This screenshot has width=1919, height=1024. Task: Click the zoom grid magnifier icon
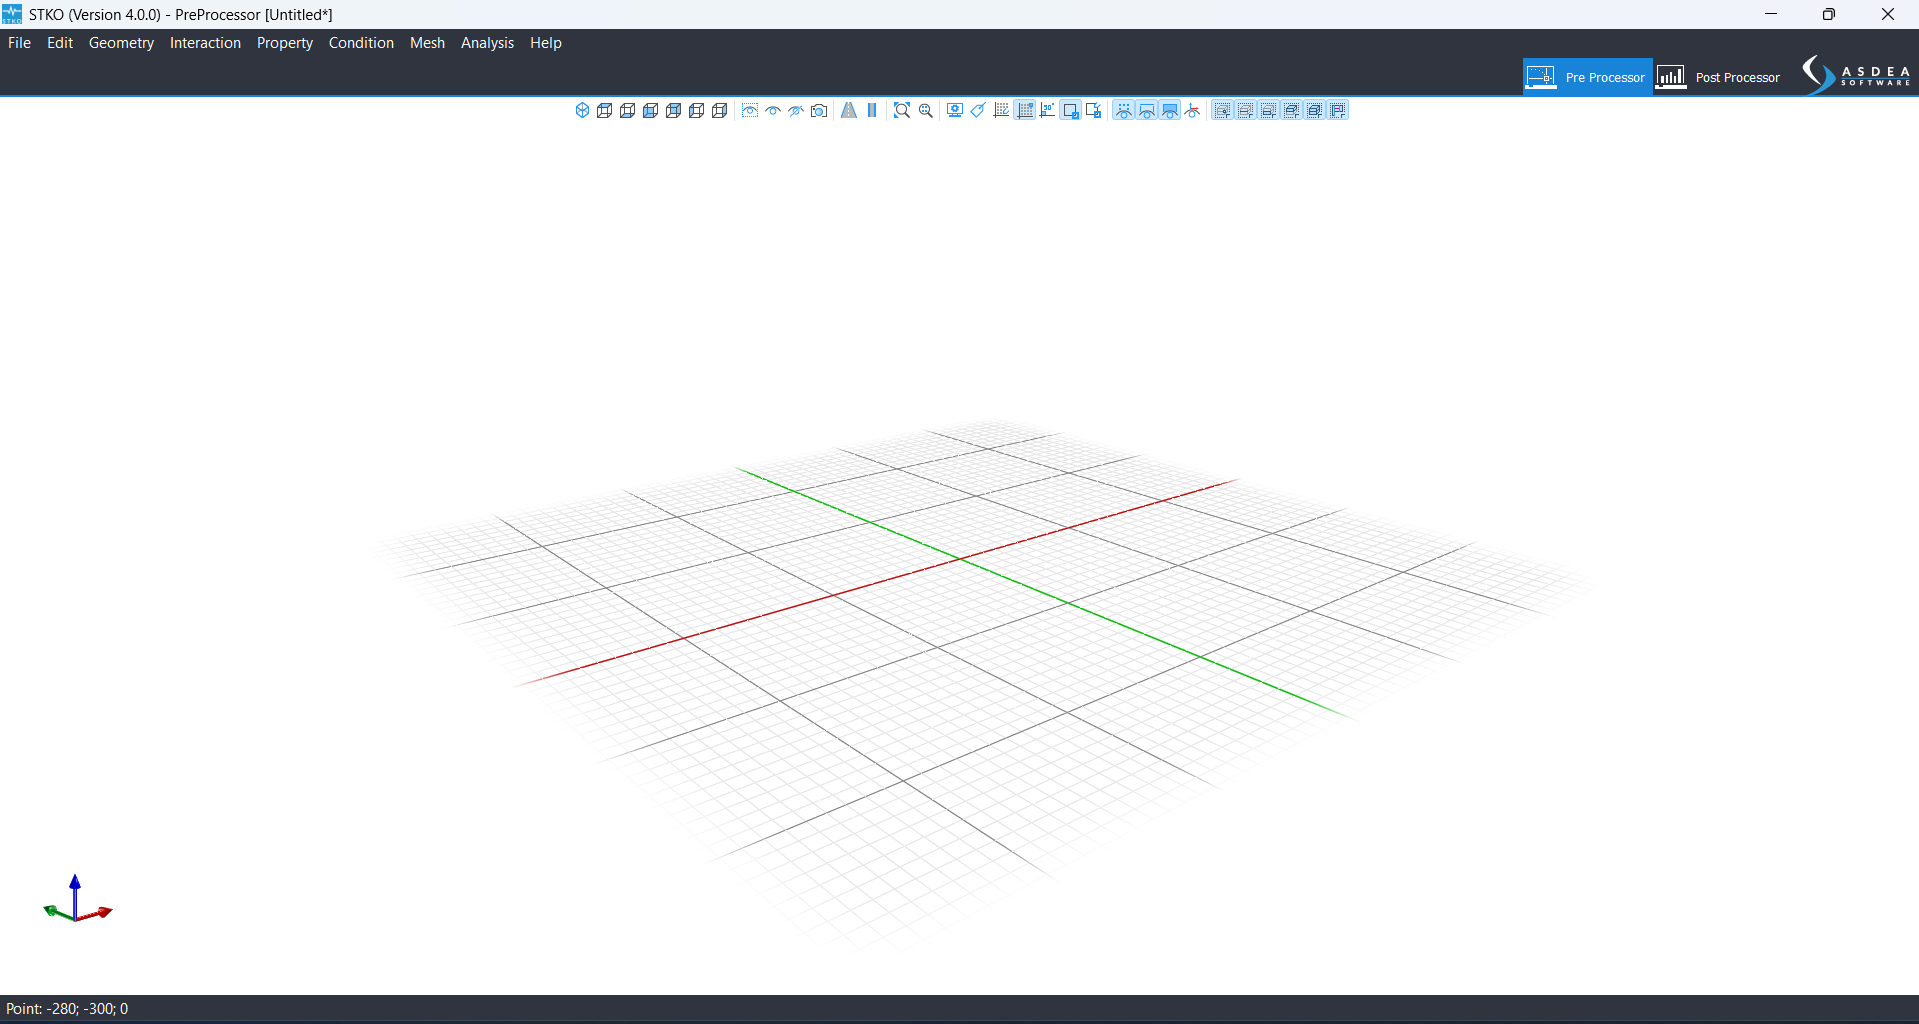click(x=926, y=110)
